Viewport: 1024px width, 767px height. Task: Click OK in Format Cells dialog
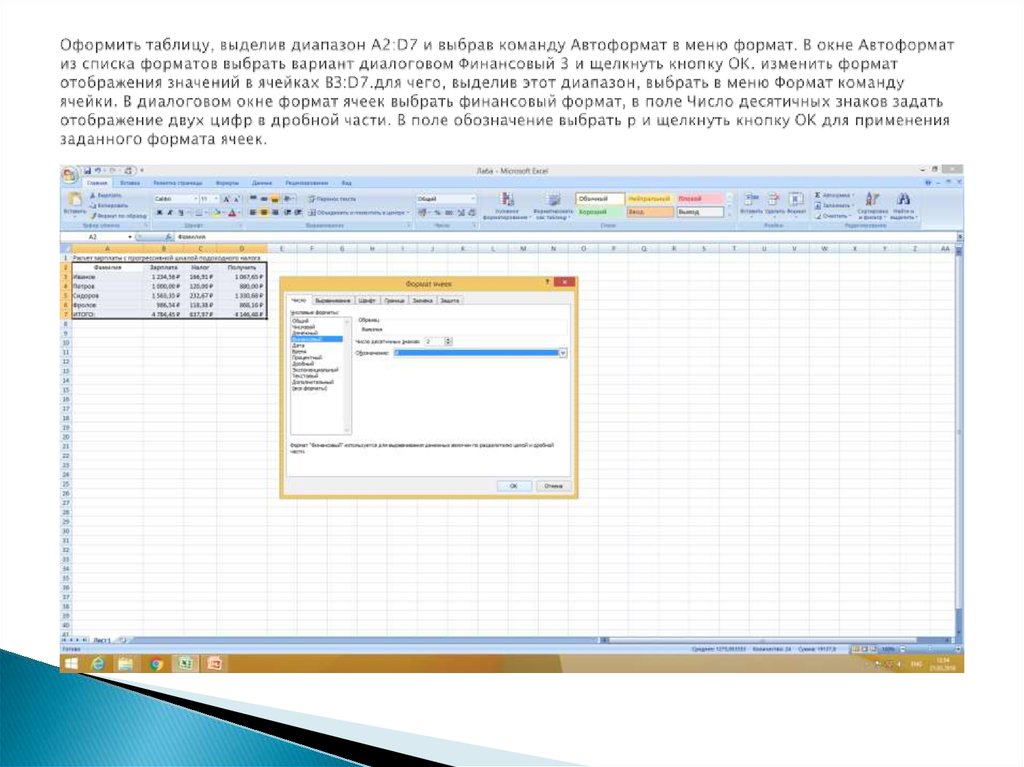tap(513, 486)
